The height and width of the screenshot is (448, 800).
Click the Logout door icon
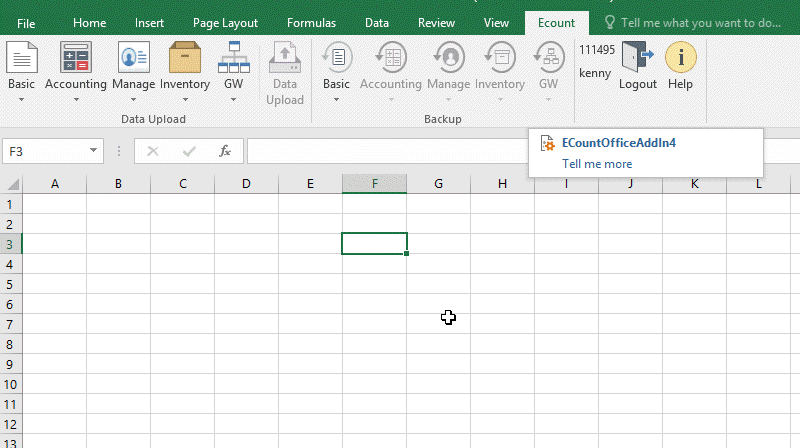[638, 57]
